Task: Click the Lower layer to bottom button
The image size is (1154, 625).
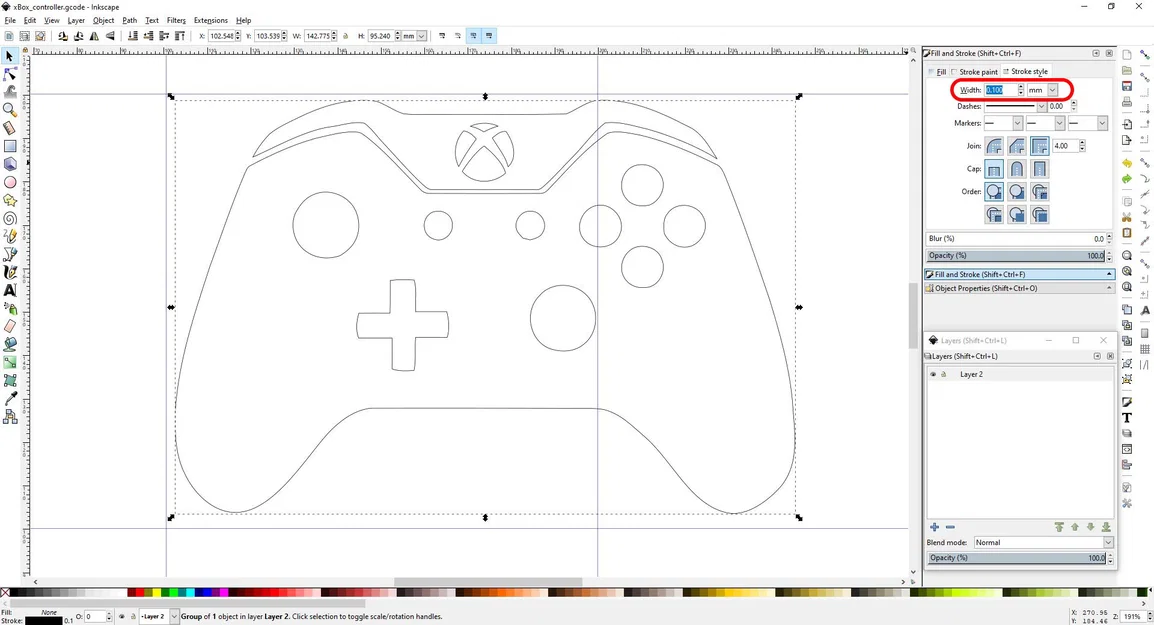Action: point(1105,527)
